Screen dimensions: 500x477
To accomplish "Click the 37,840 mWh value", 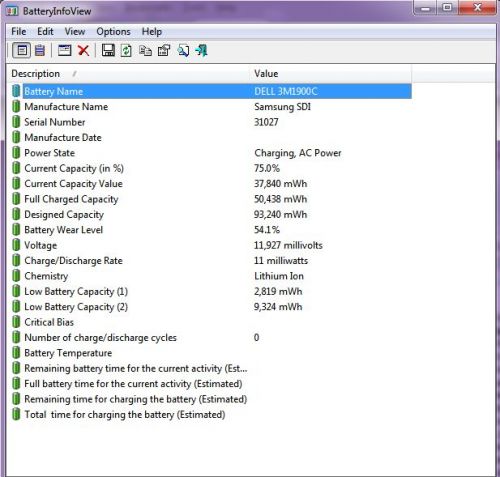I will pos(280,184).
